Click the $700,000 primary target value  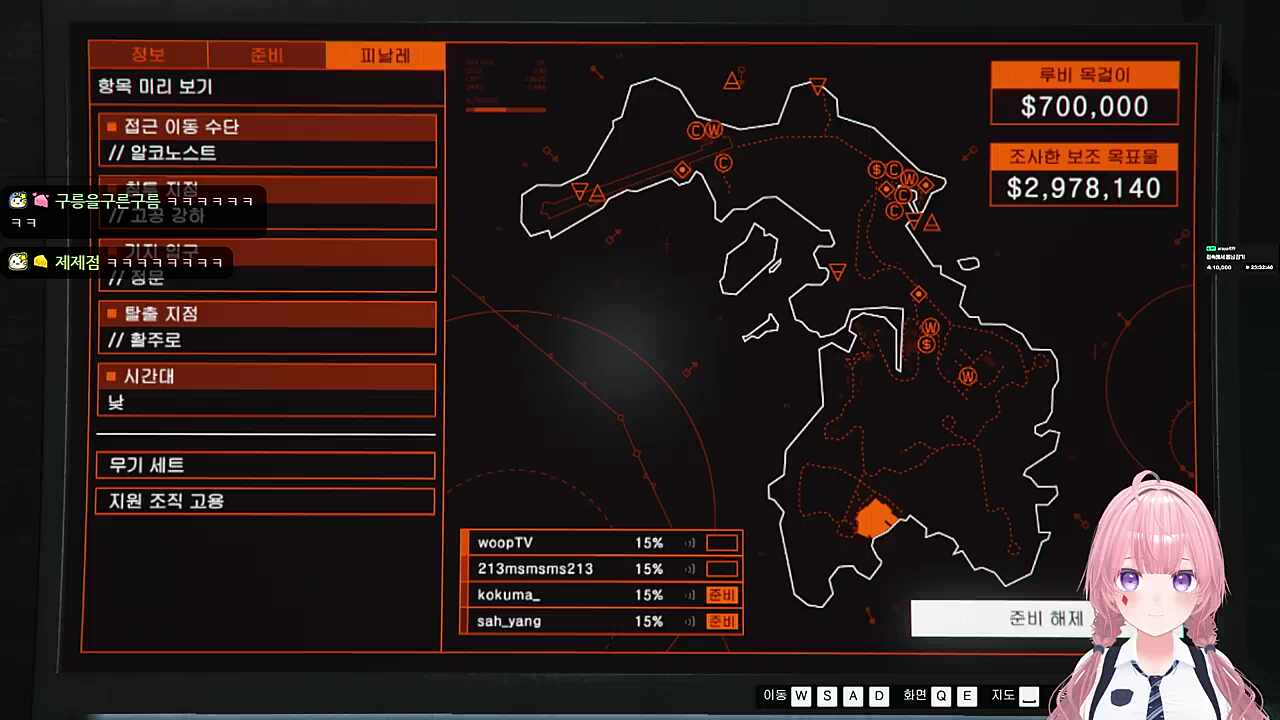[x=1085, y=107]
